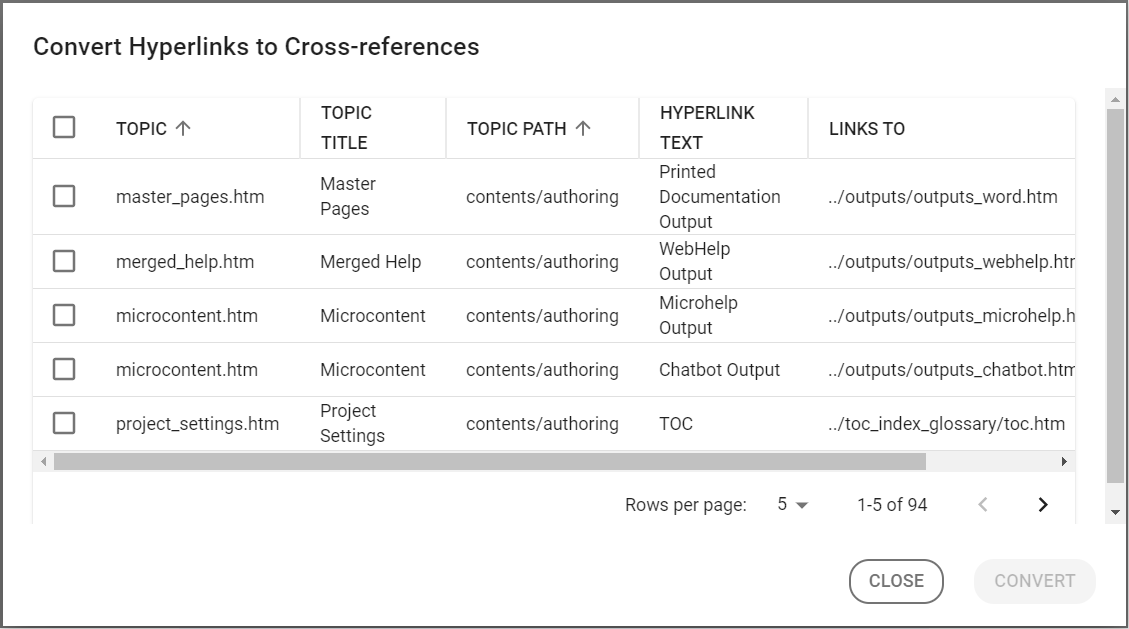The width and height of the screenshot is (1129, 629).
Task: Select the merged_help.htm row checkbox
Action: [64, 261]
